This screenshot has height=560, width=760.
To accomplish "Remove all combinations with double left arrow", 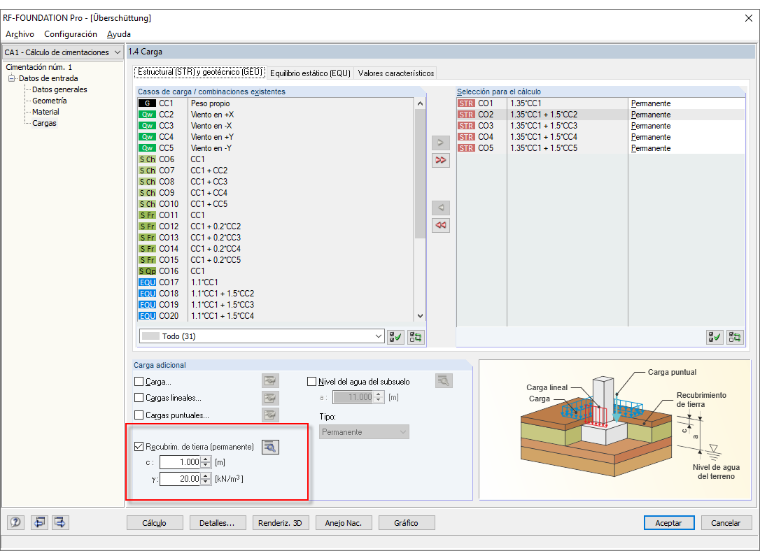I will pos(441,225).
